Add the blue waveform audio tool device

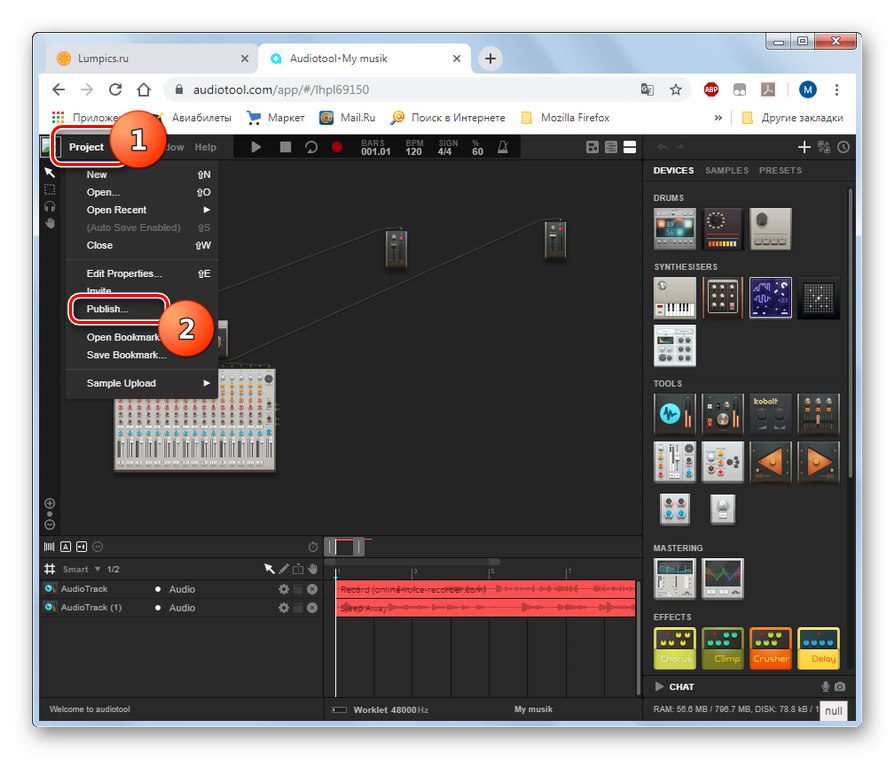pos(675,414)
